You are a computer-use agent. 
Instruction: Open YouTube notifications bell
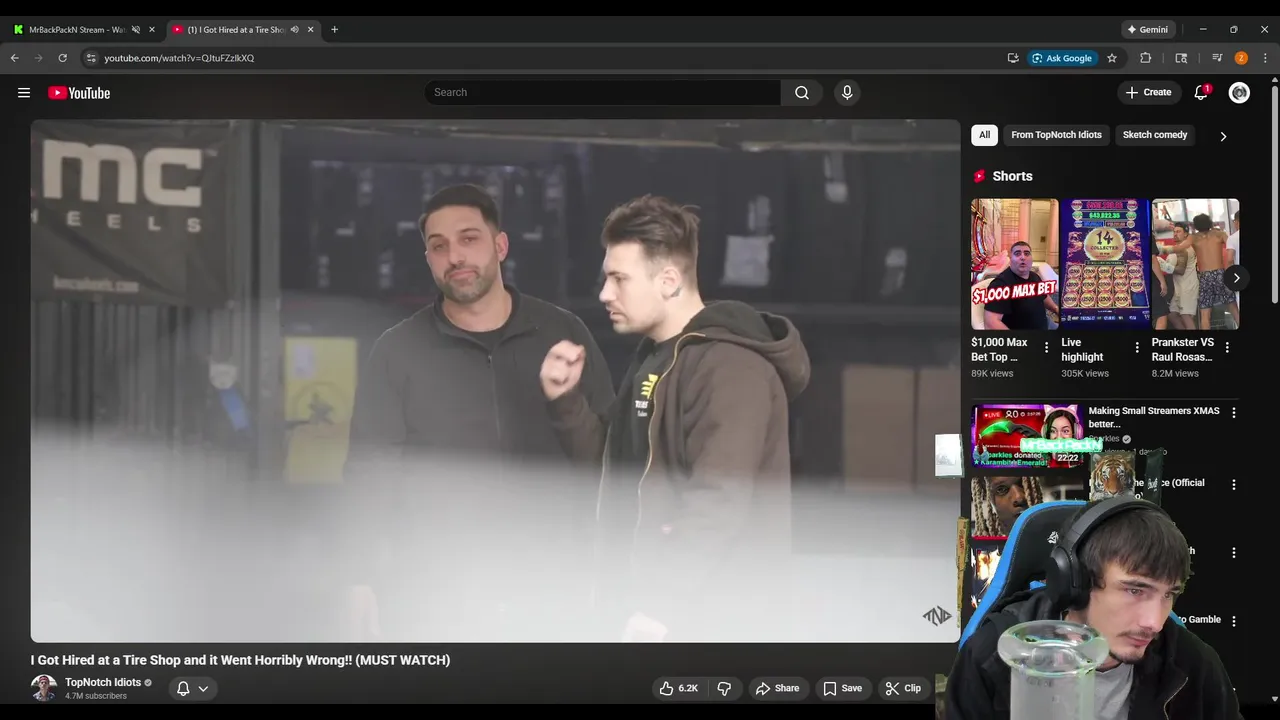coord(1201,93)
